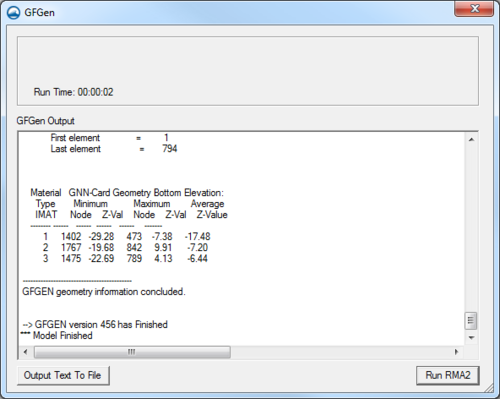Click Z-Val -19.68

click(x=101, y=247)
